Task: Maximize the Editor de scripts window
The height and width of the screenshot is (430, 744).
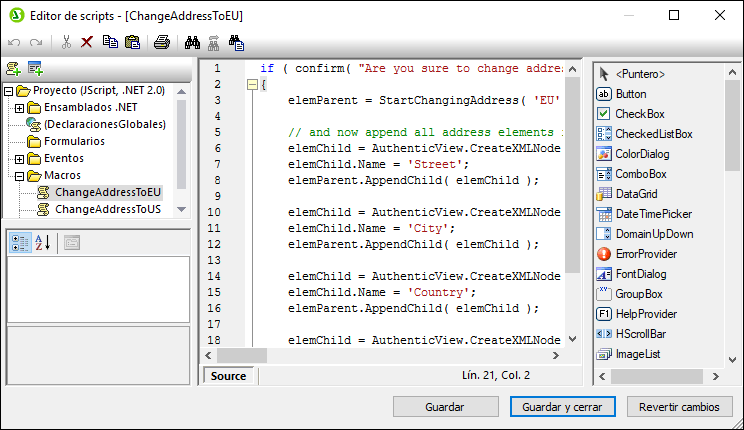Action: pyautogui.click(x=674, y=15)
